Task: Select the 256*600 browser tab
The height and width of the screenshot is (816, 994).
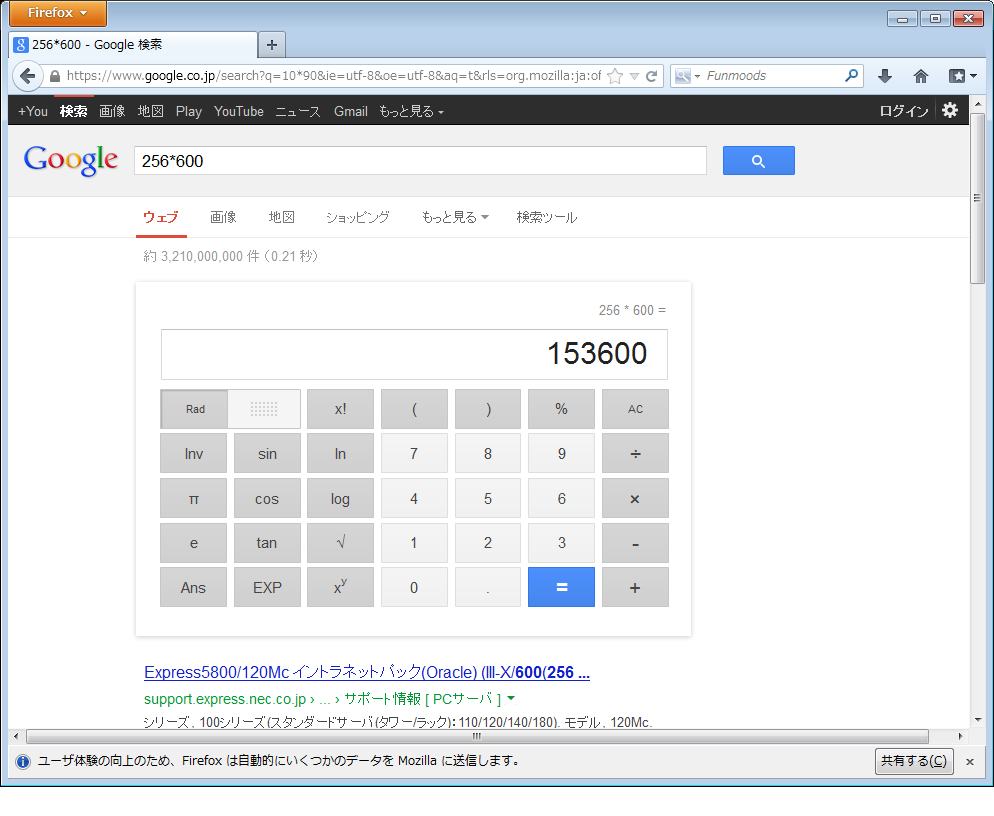Action: [x=133, y=45]
